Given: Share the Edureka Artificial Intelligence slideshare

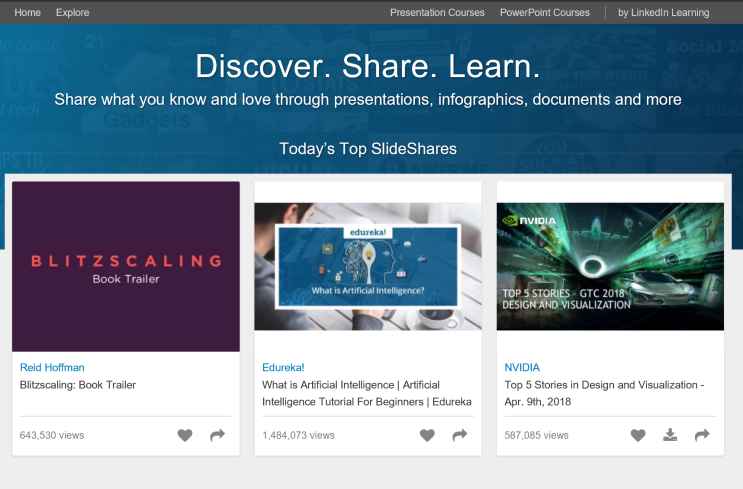Looking at the screenshot, I should point(460,435).
